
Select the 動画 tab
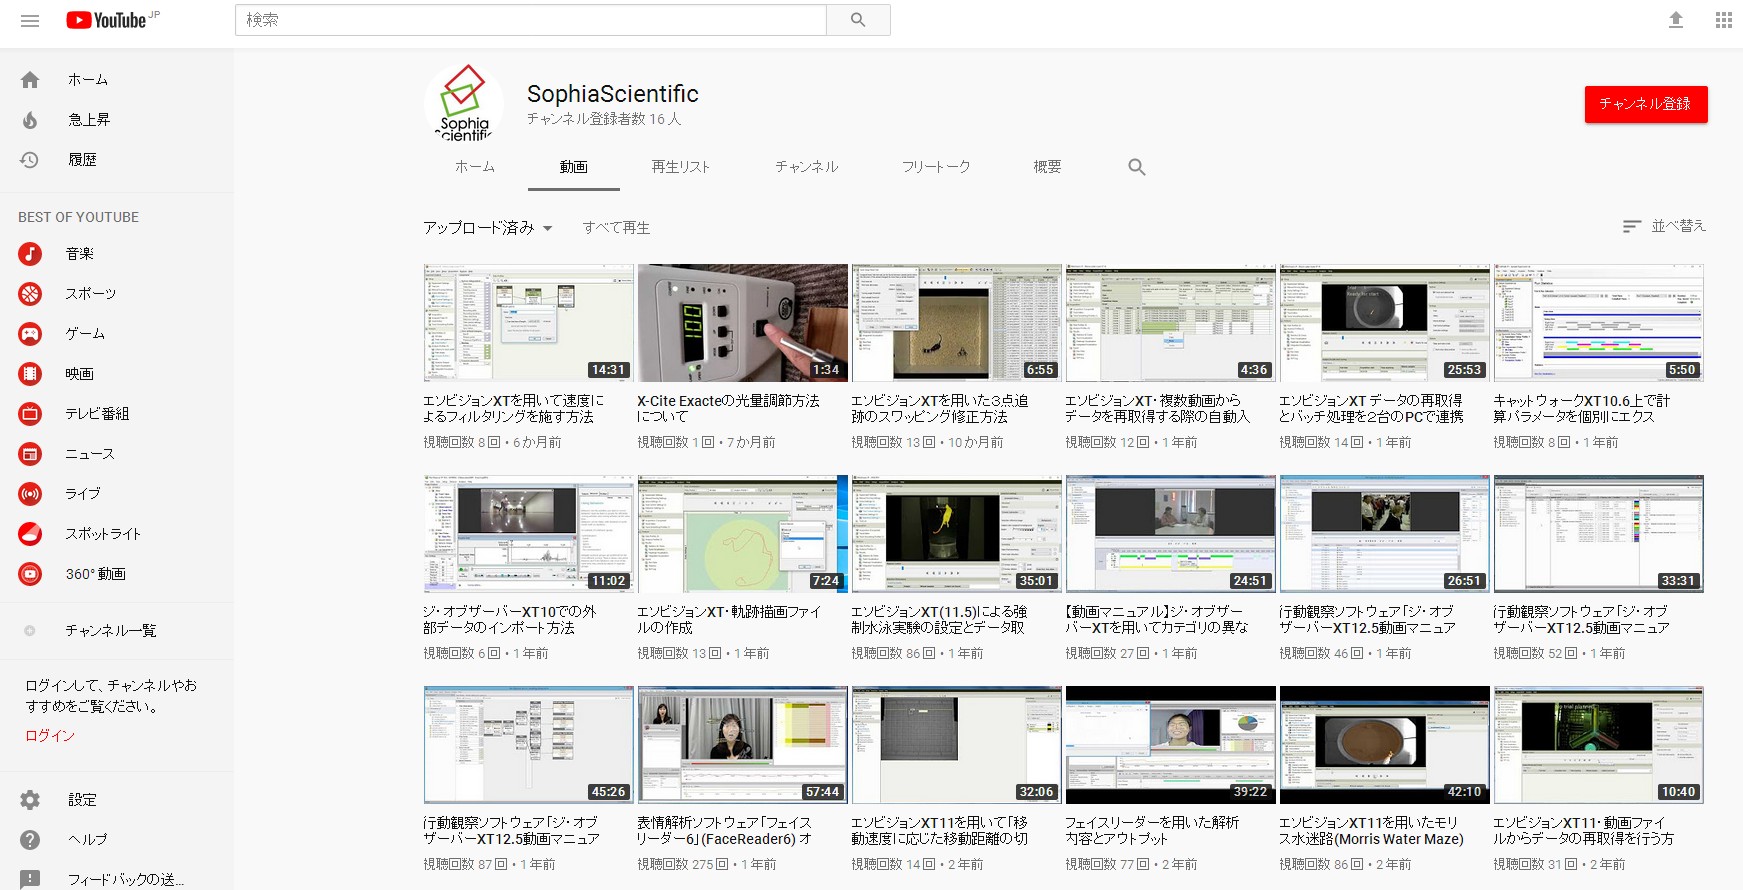point(574,167)
